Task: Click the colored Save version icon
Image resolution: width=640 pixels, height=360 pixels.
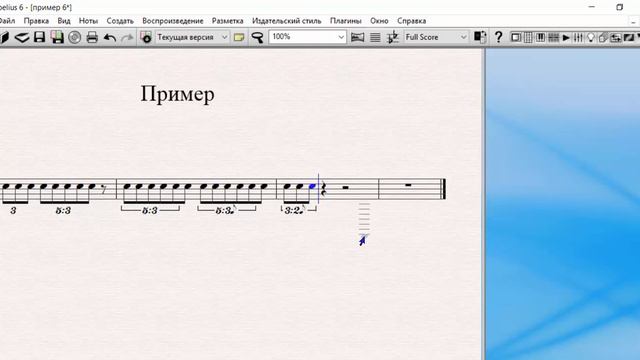Action: 57,38
